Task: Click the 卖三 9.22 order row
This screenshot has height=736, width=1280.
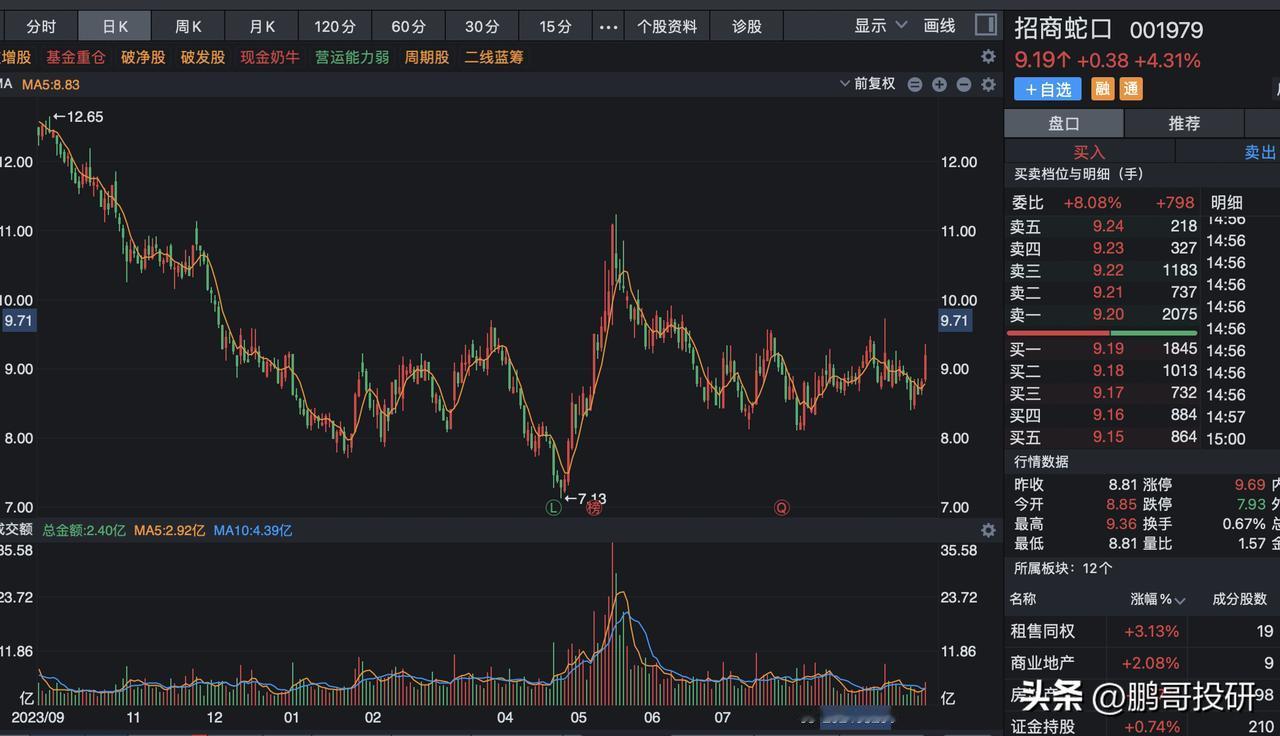Action: click(1103, 270)
